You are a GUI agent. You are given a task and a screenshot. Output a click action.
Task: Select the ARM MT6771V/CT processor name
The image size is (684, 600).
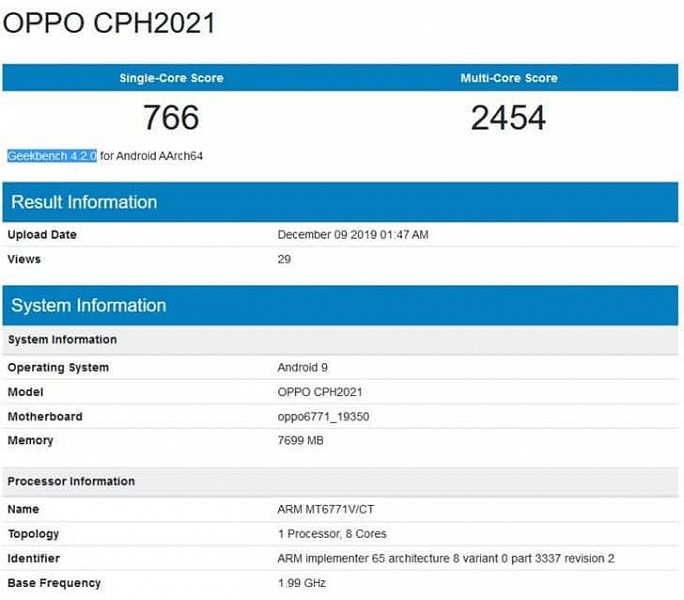[x=325, y=509]
